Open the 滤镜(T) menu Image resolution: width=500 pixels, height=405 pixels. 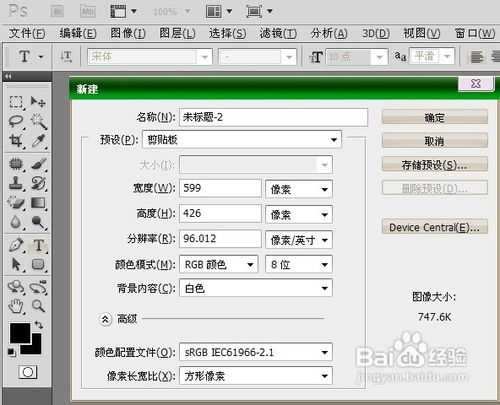point(278,33)
